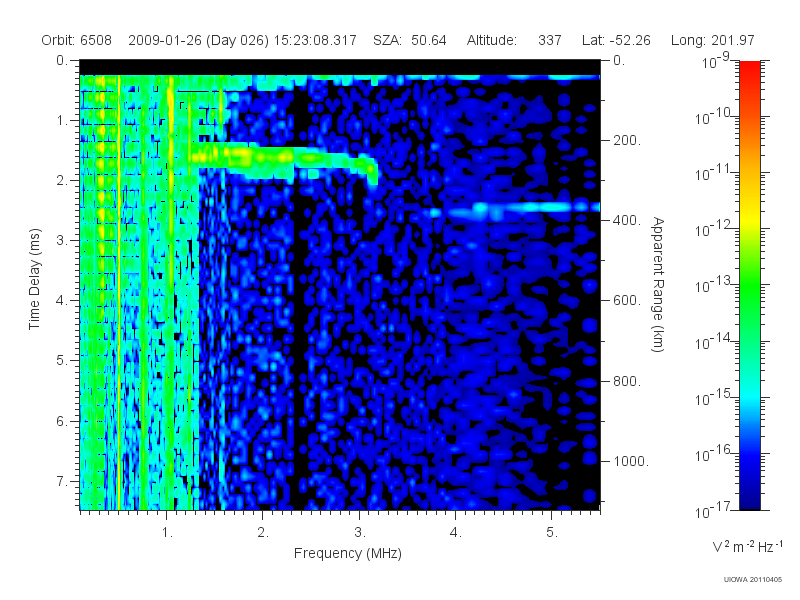Image resolution: width=800 pixels, height=600 pixels.
Task: Click the color scale bar legend
Action: pos(749,285)
